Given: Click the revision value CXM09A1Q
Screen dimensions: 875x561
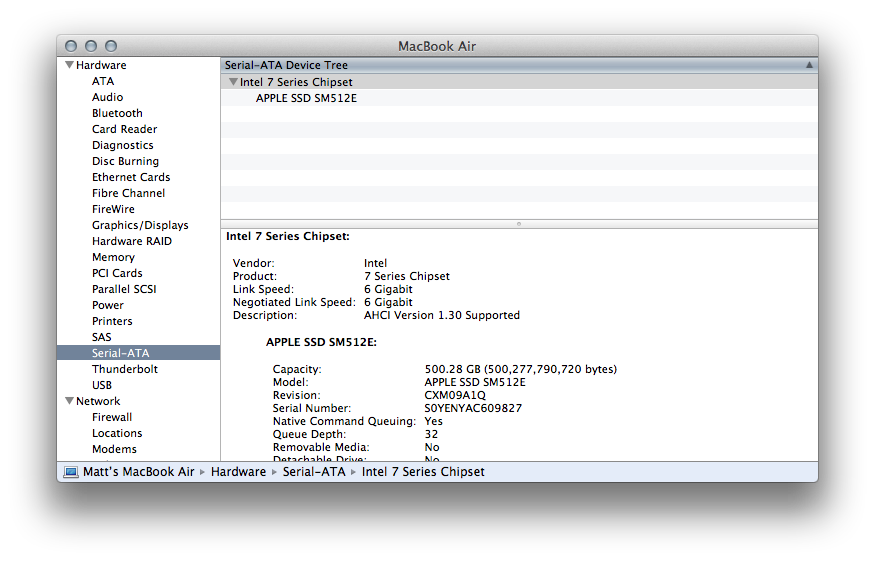Looking at the screenshot, I should coord(455,395).
